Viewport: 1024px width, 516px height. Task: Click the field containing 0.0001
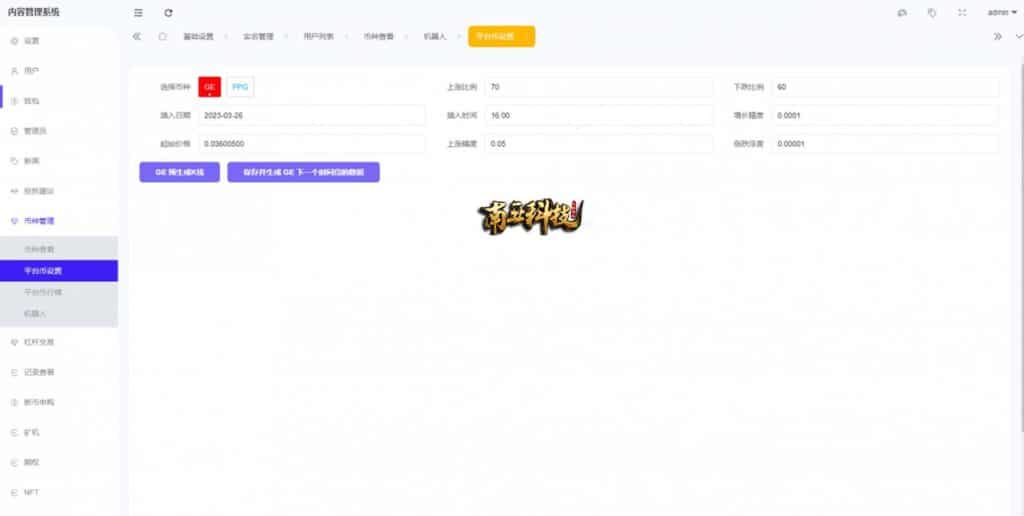click(x=886, y=116)
